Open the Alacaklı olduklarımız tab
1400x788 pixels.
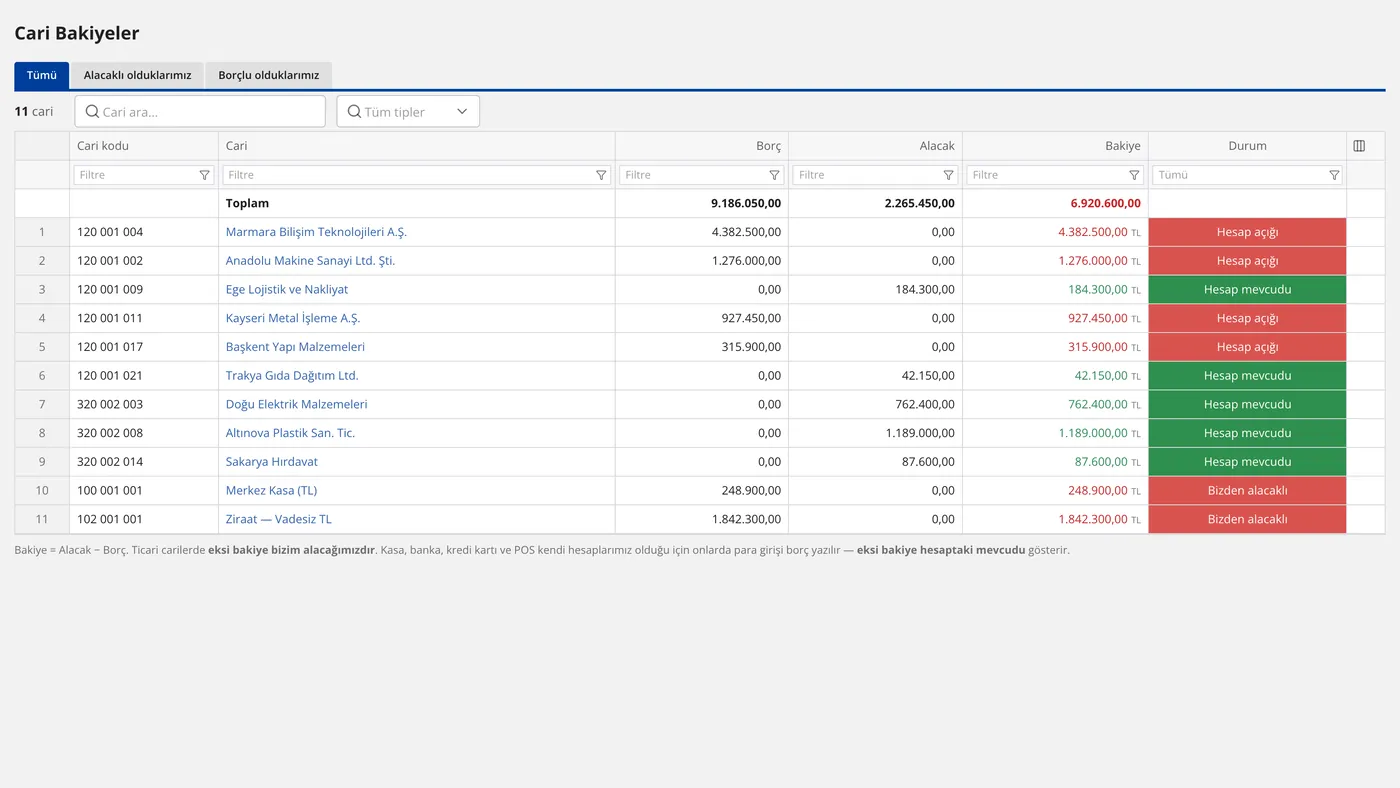tap(137, 75)
